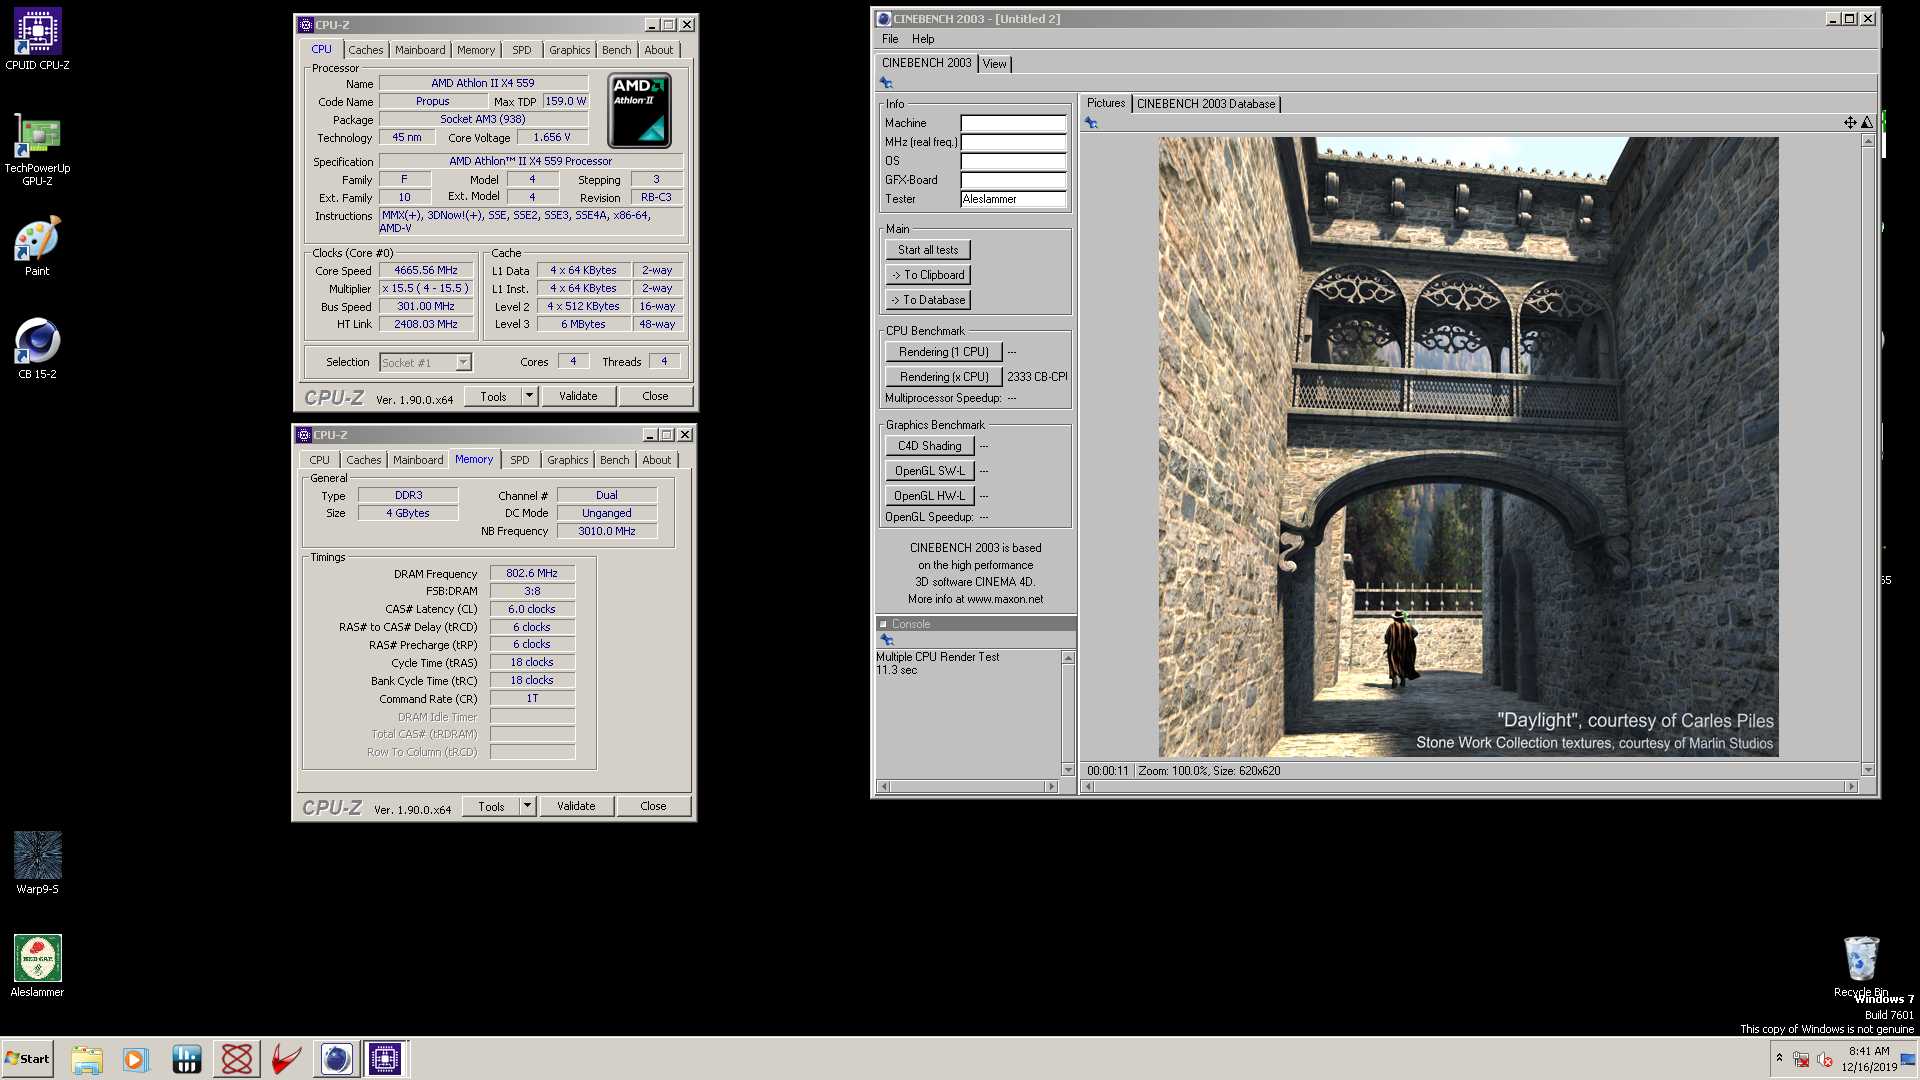Select the Warp9-S desktop icon

pos(37,863)
